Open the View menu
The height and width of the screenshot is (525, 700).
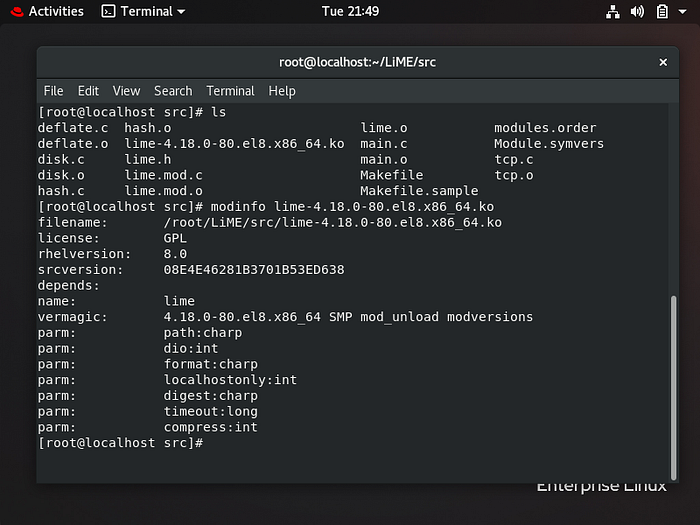pos(126,91)
